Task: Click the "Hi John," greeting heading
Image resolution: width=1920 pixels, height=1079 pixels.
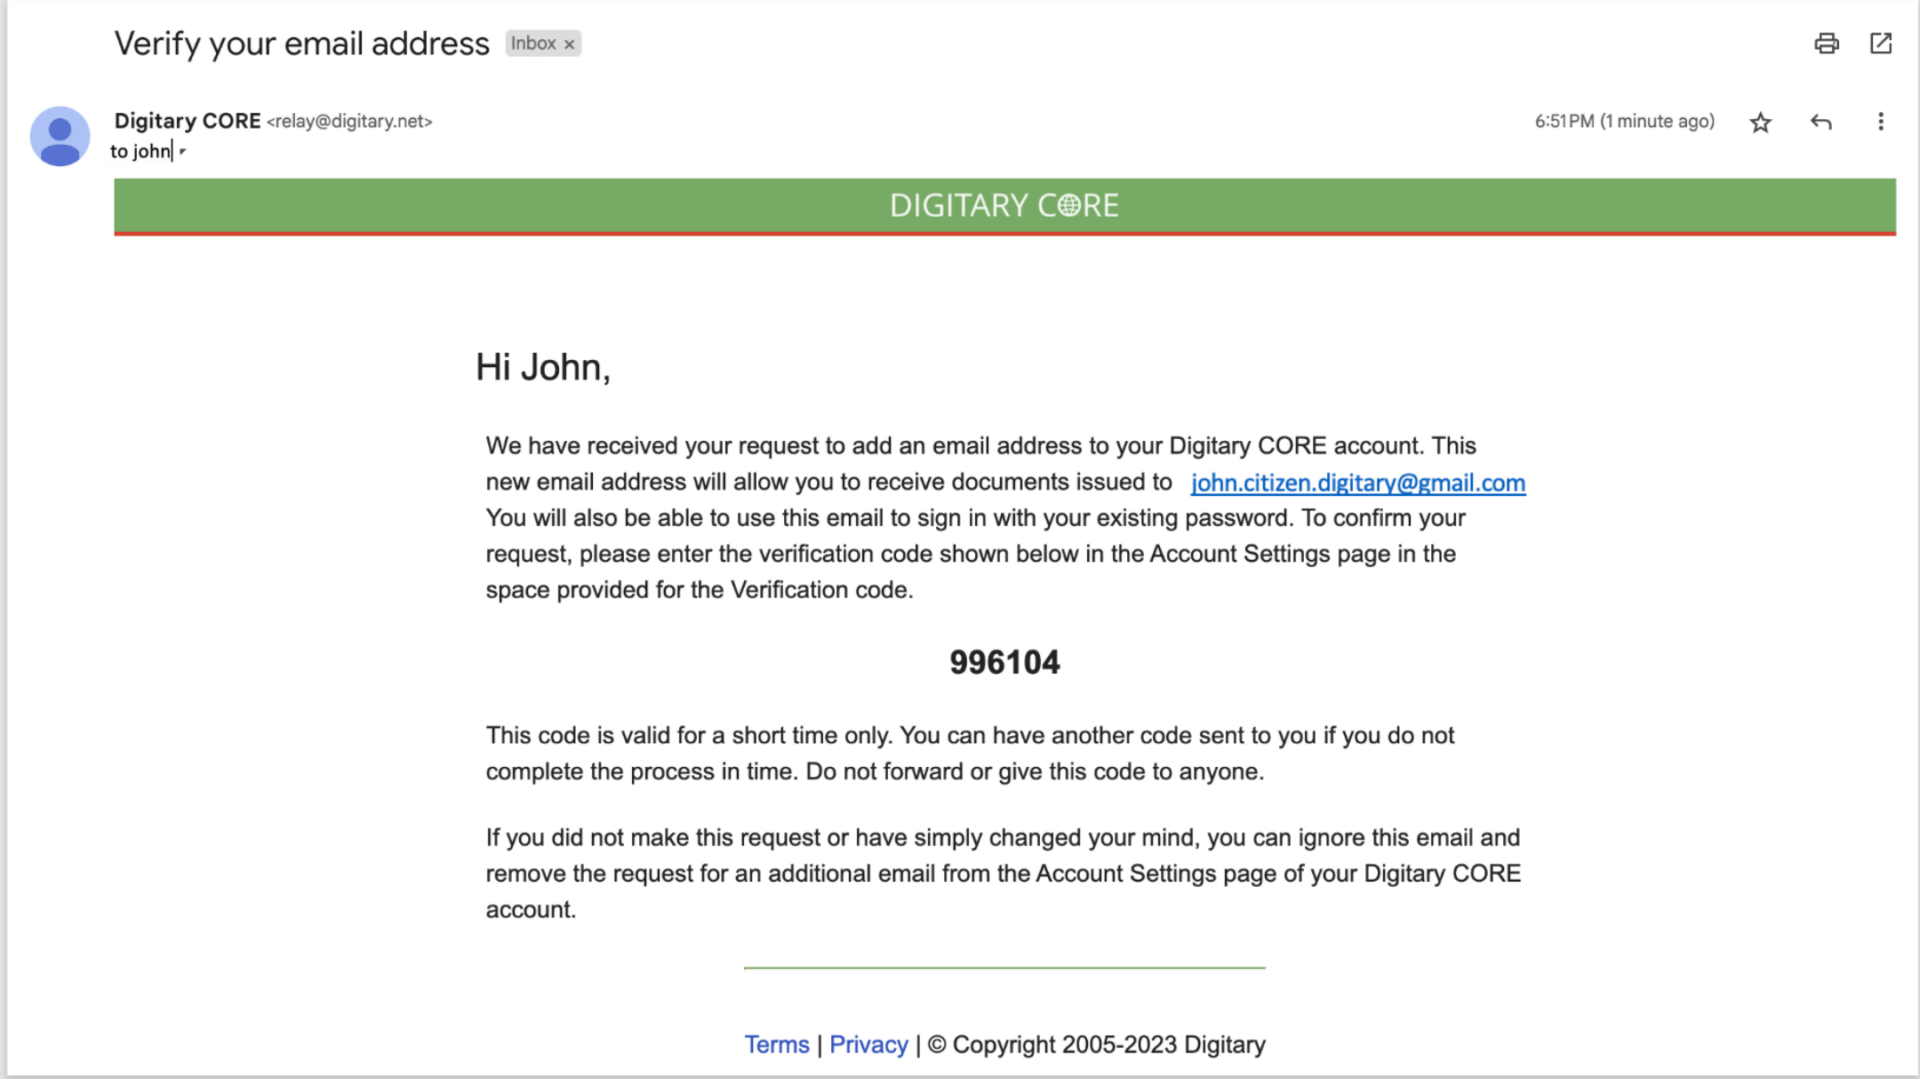Action: pos(542,367)
